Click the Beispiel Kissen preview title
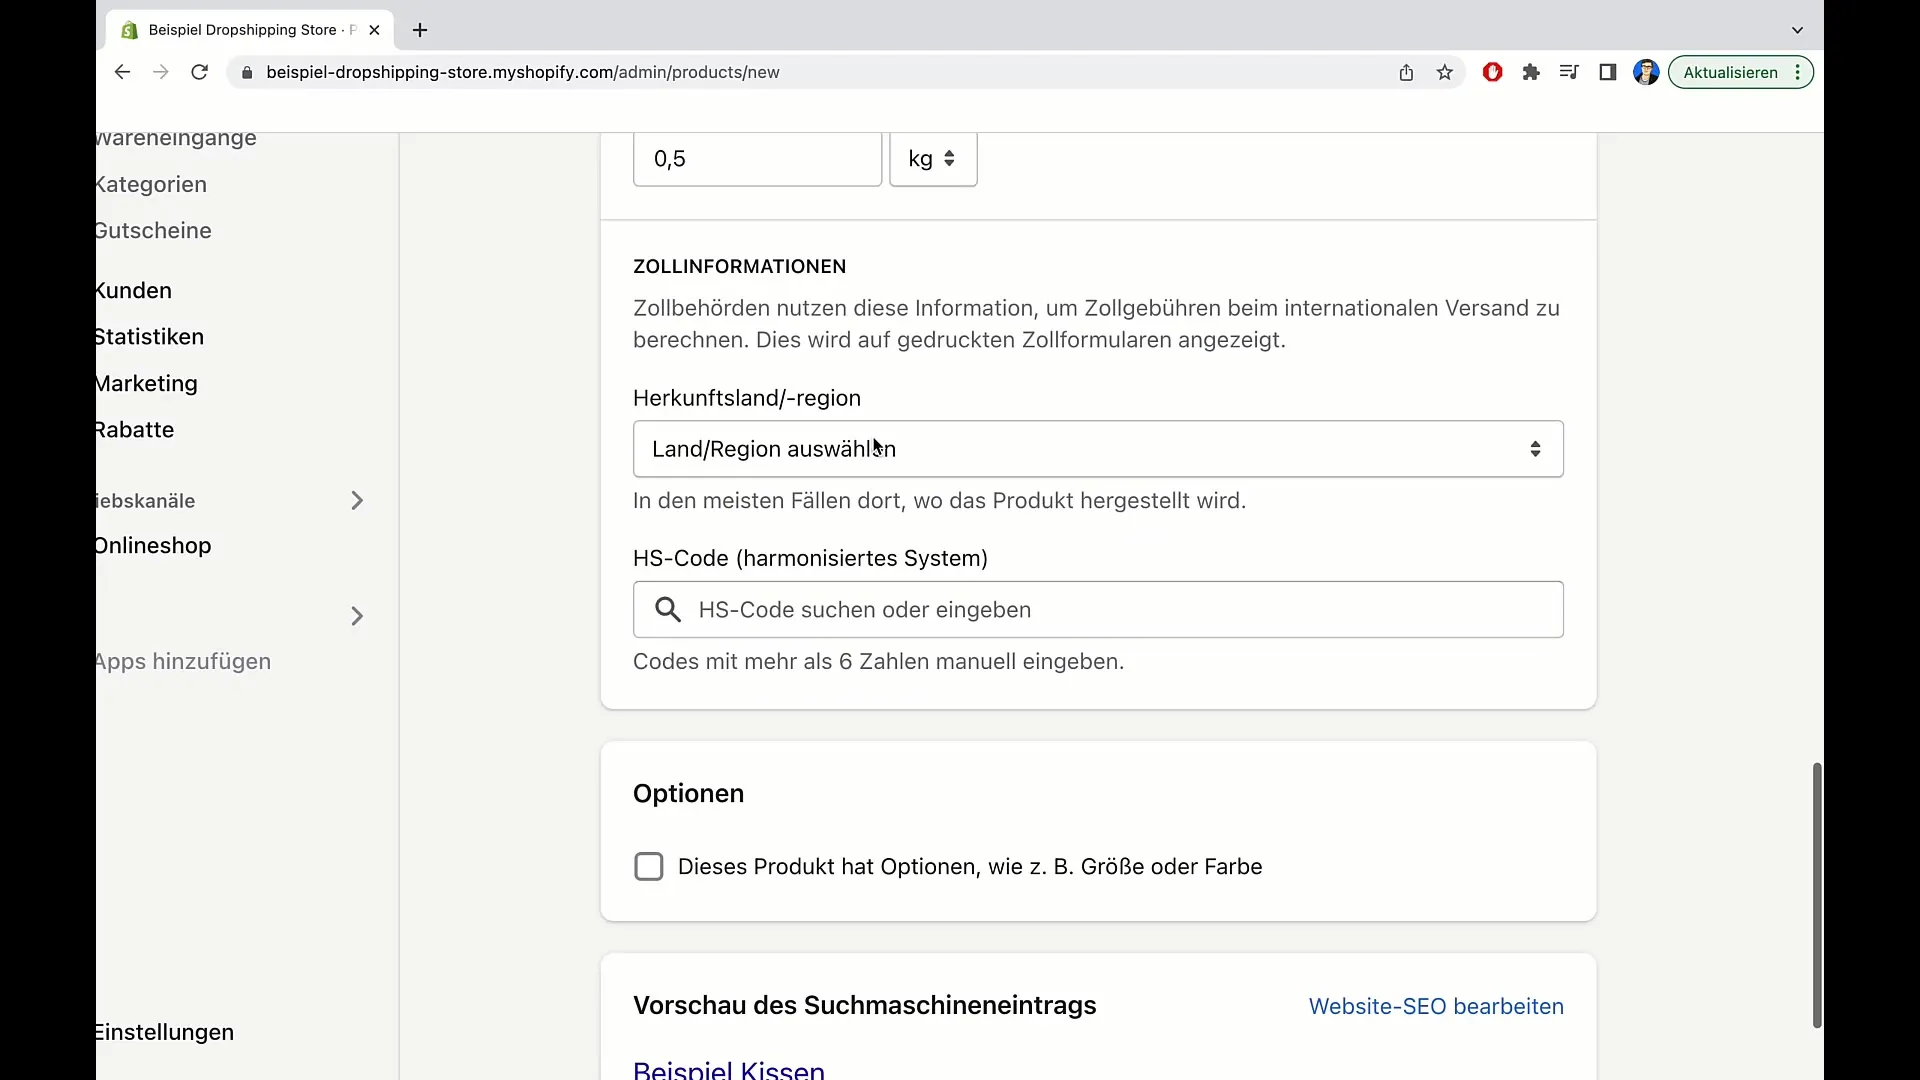Screen dimensions: 1920x1080 pyautogui.click(x=729, y=1068)
